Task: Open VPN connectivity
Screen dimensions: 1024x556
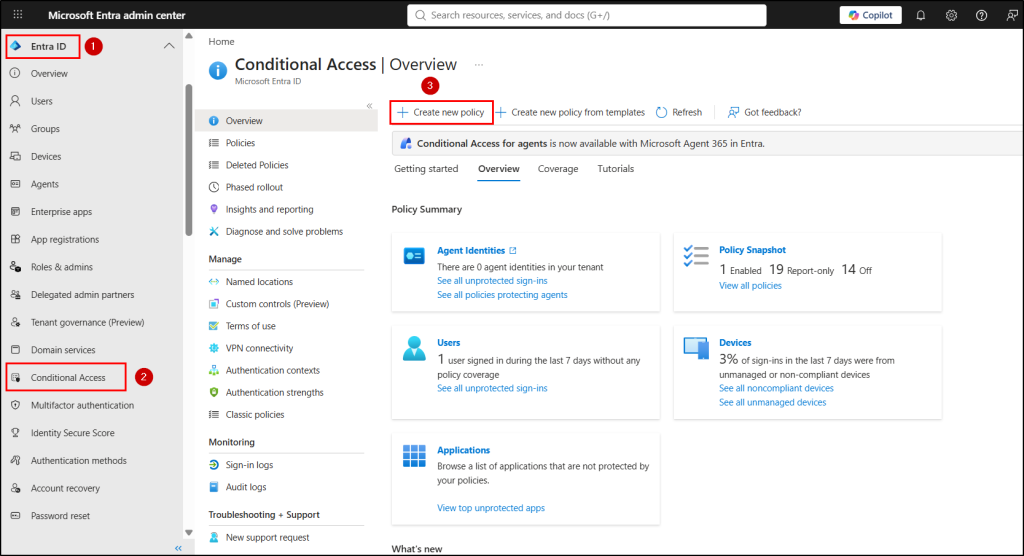Action: click(x=259, y=348)
